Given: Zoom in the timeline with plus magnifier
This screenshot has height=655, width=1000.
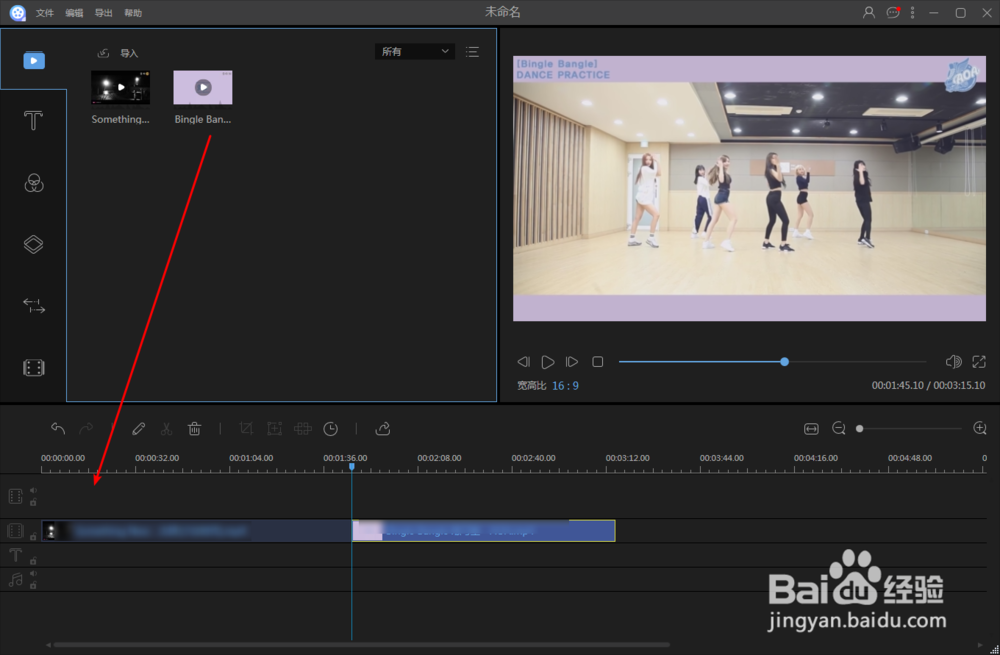Looking at the screenshot, I should (980, 429).
